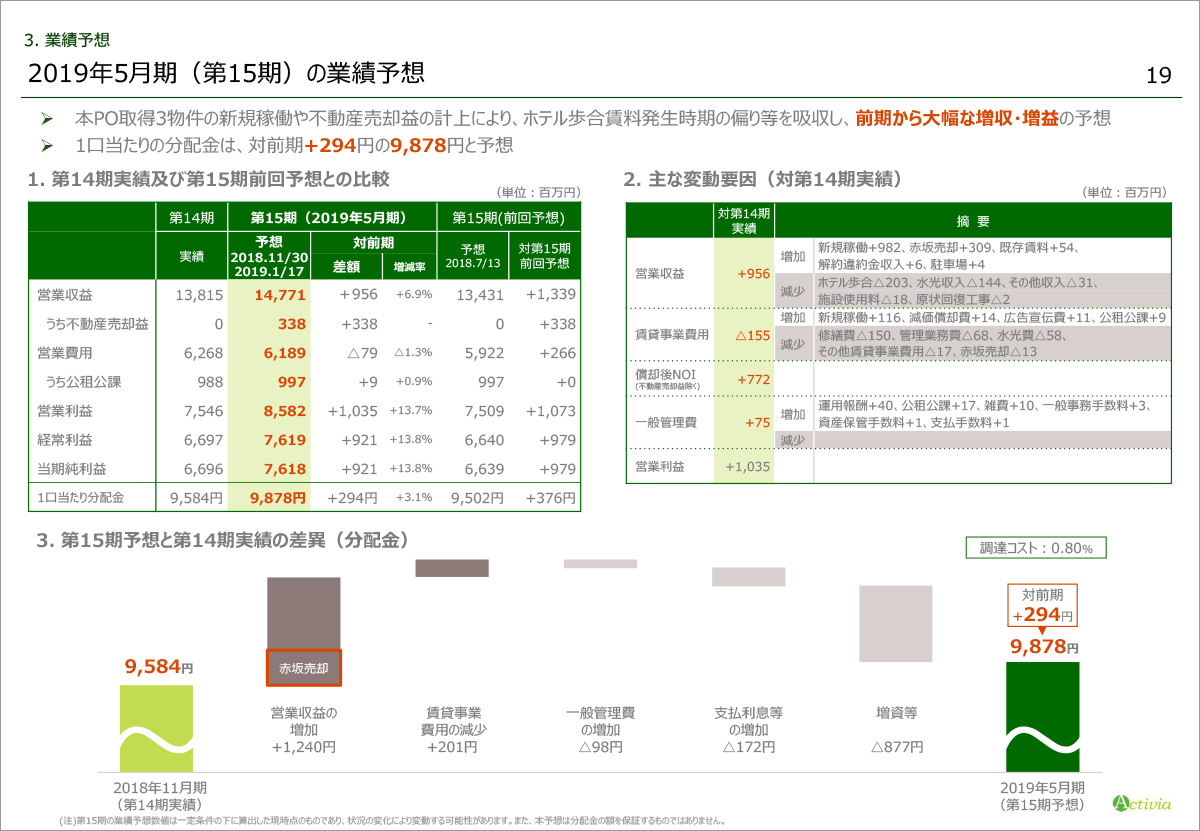Viewport: 1200px width, 831px height.
Task: Click the 一般管理費の増加 waterfall bar
Action: [600, 564]
